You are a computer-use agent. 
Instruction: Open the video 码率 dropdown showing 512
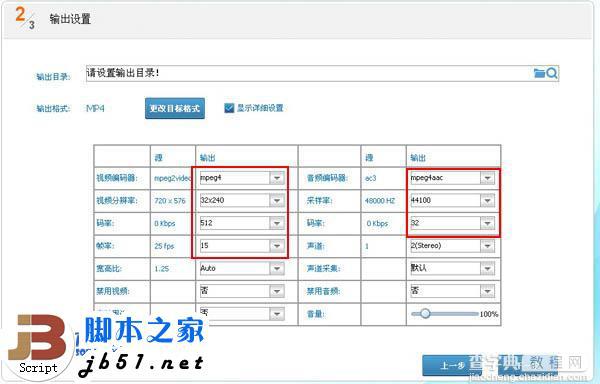(x=242, y=223)
